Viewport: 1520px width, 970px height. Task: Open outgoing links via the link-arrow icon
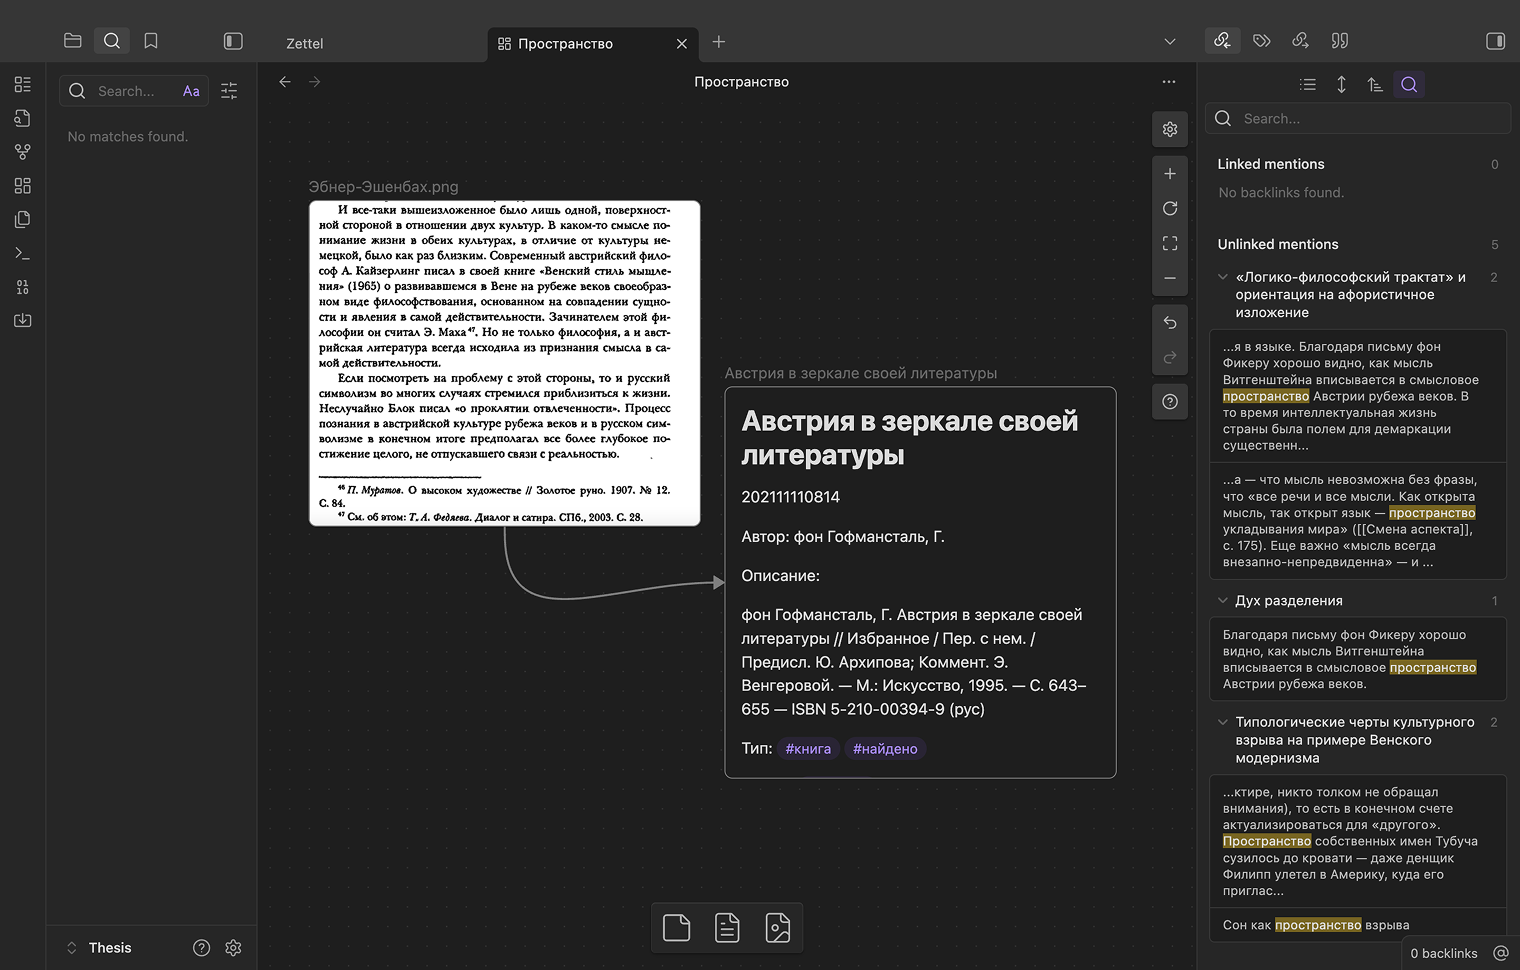1301,40
